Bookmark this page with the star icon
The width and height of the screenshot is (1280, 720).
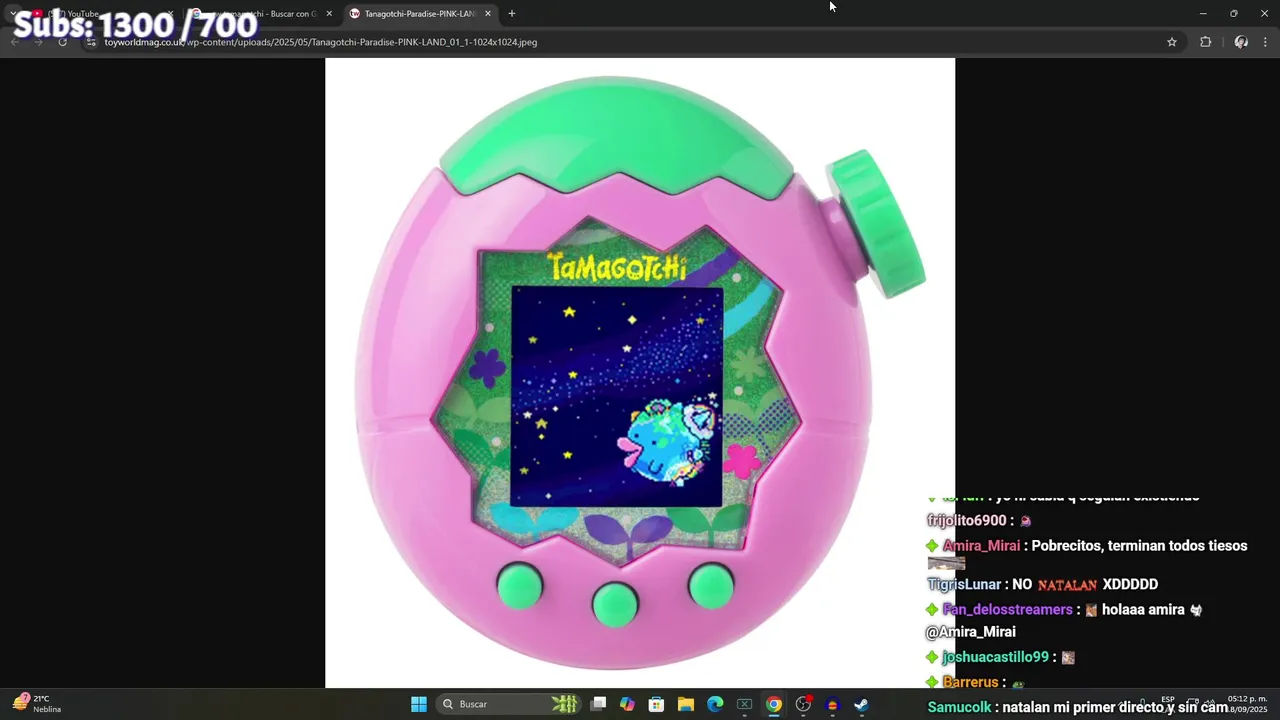coord(1172,42)
